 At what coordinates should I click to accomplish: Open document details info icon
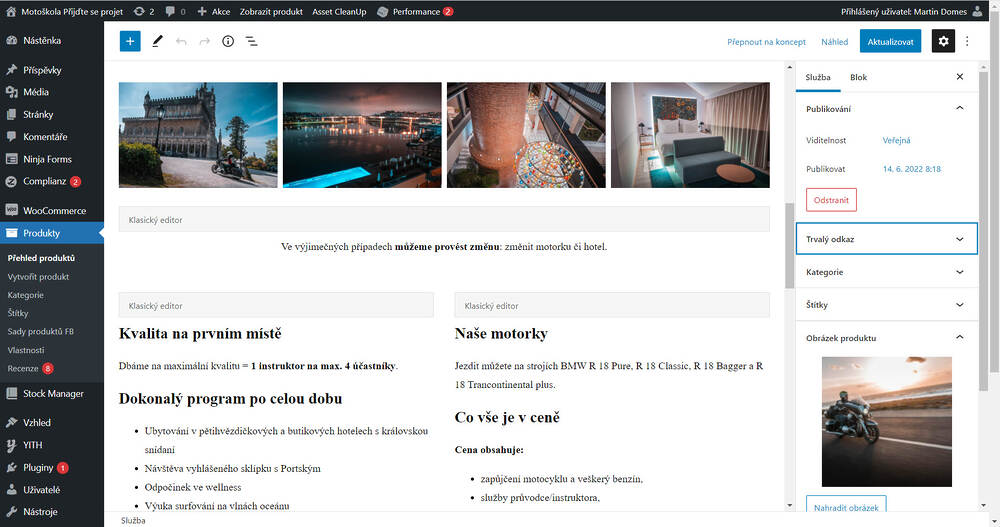tap(228, 41)
